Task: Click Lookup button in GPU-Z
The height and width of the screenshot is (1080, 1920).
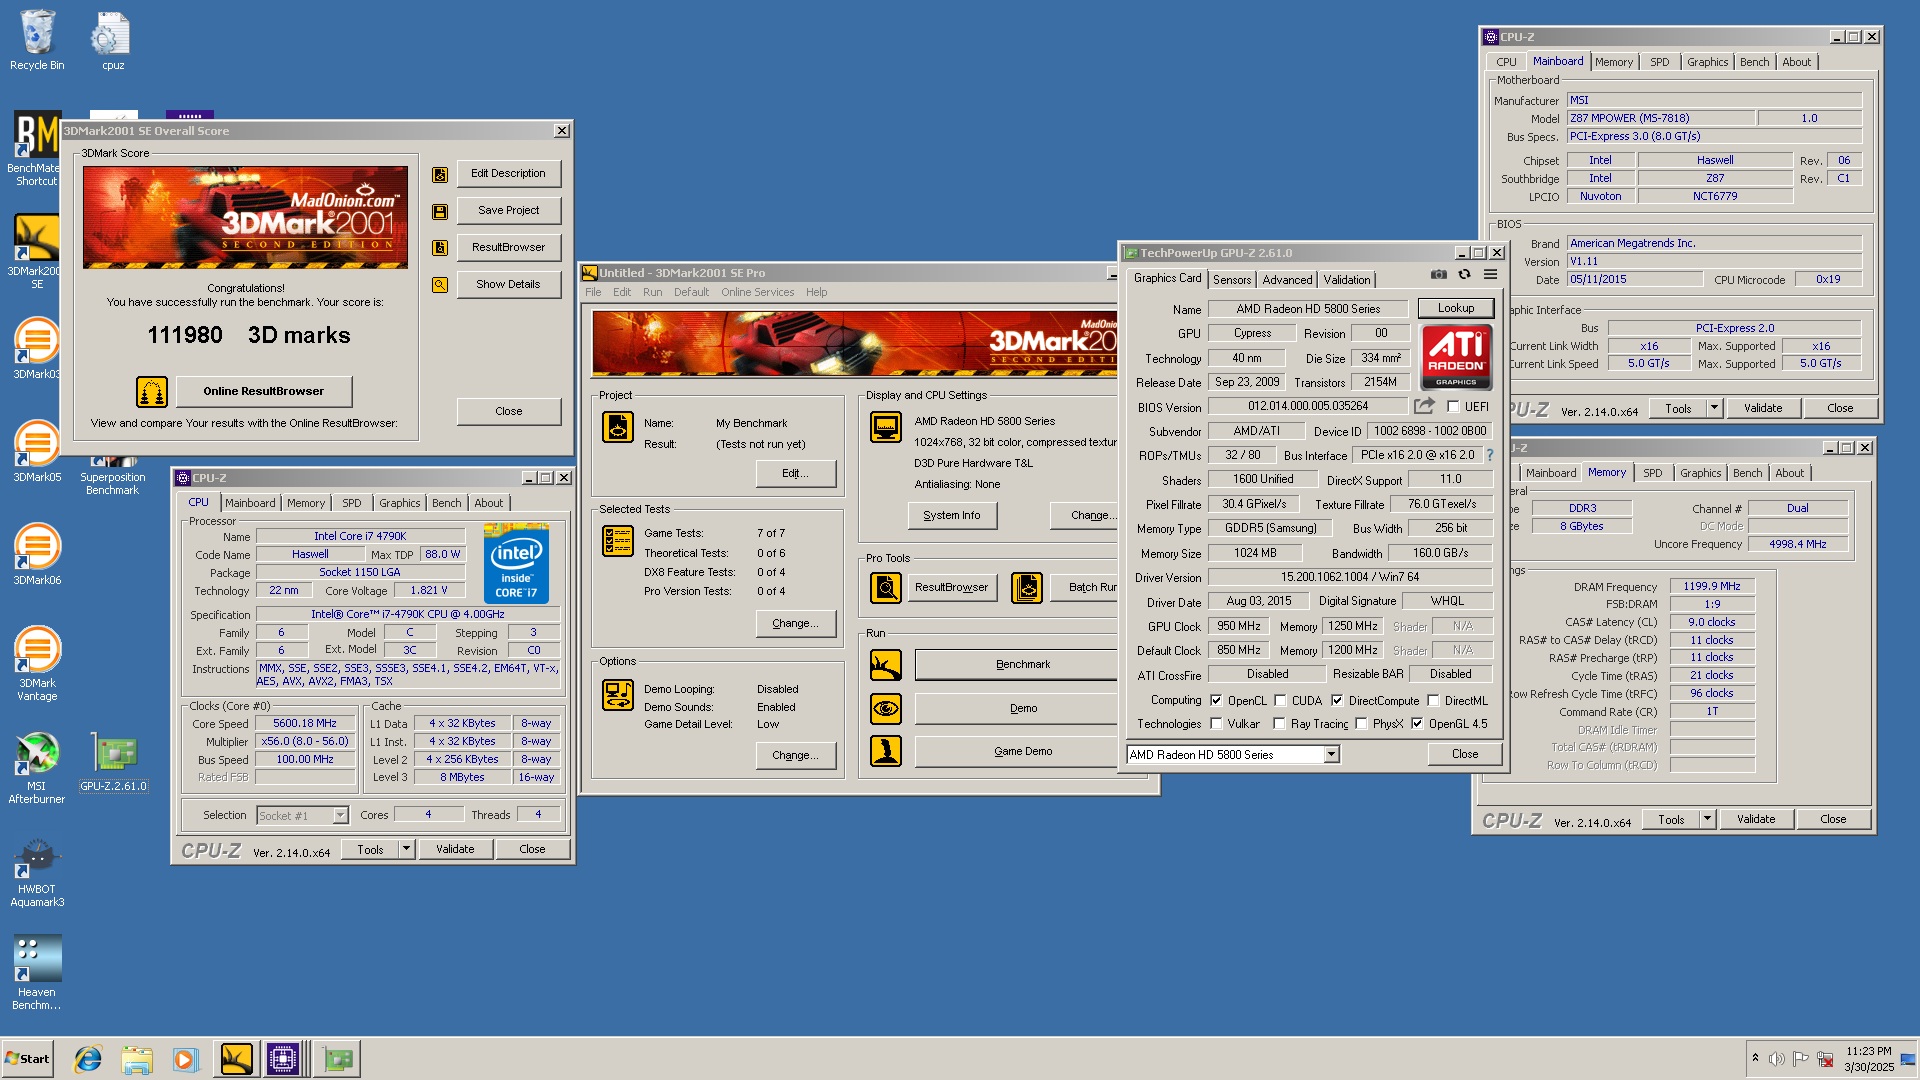Action: click(x=1456, y=308)
